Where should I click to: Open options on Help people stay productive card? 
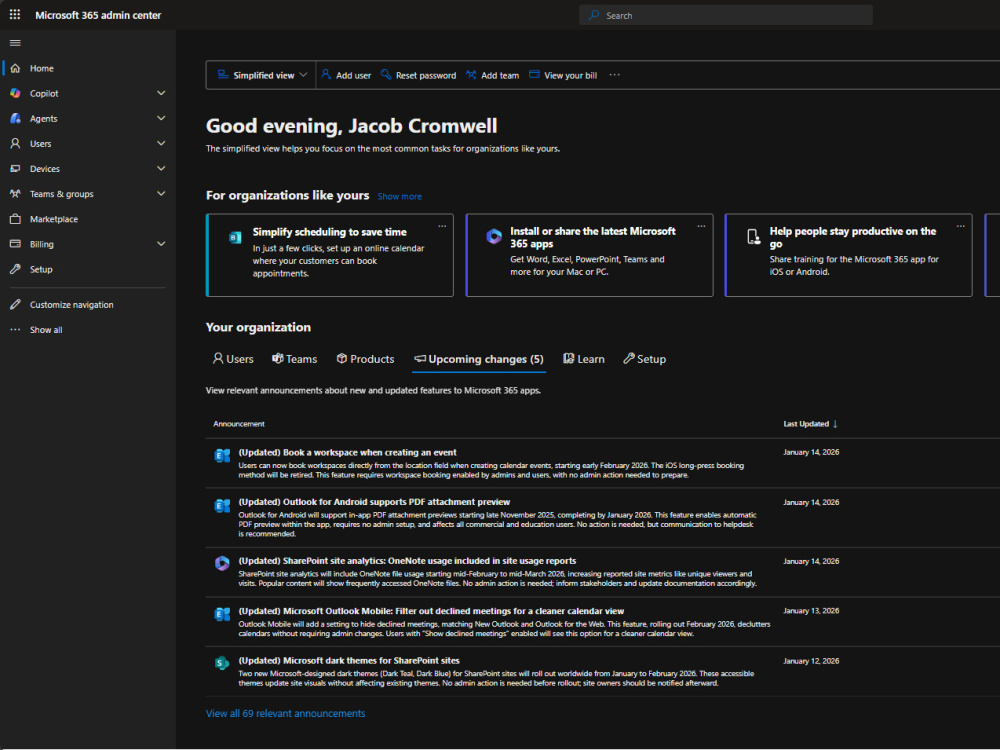point(961,226)
